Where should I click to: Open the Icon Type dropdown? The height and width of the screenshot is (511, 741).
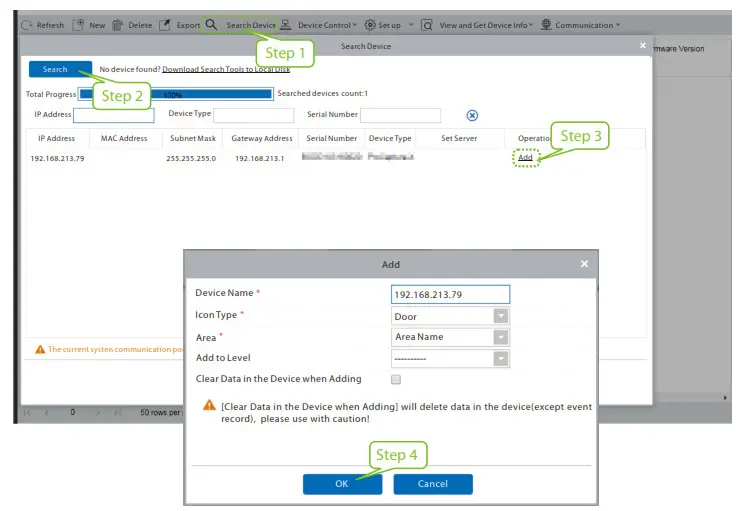(500, 316)
